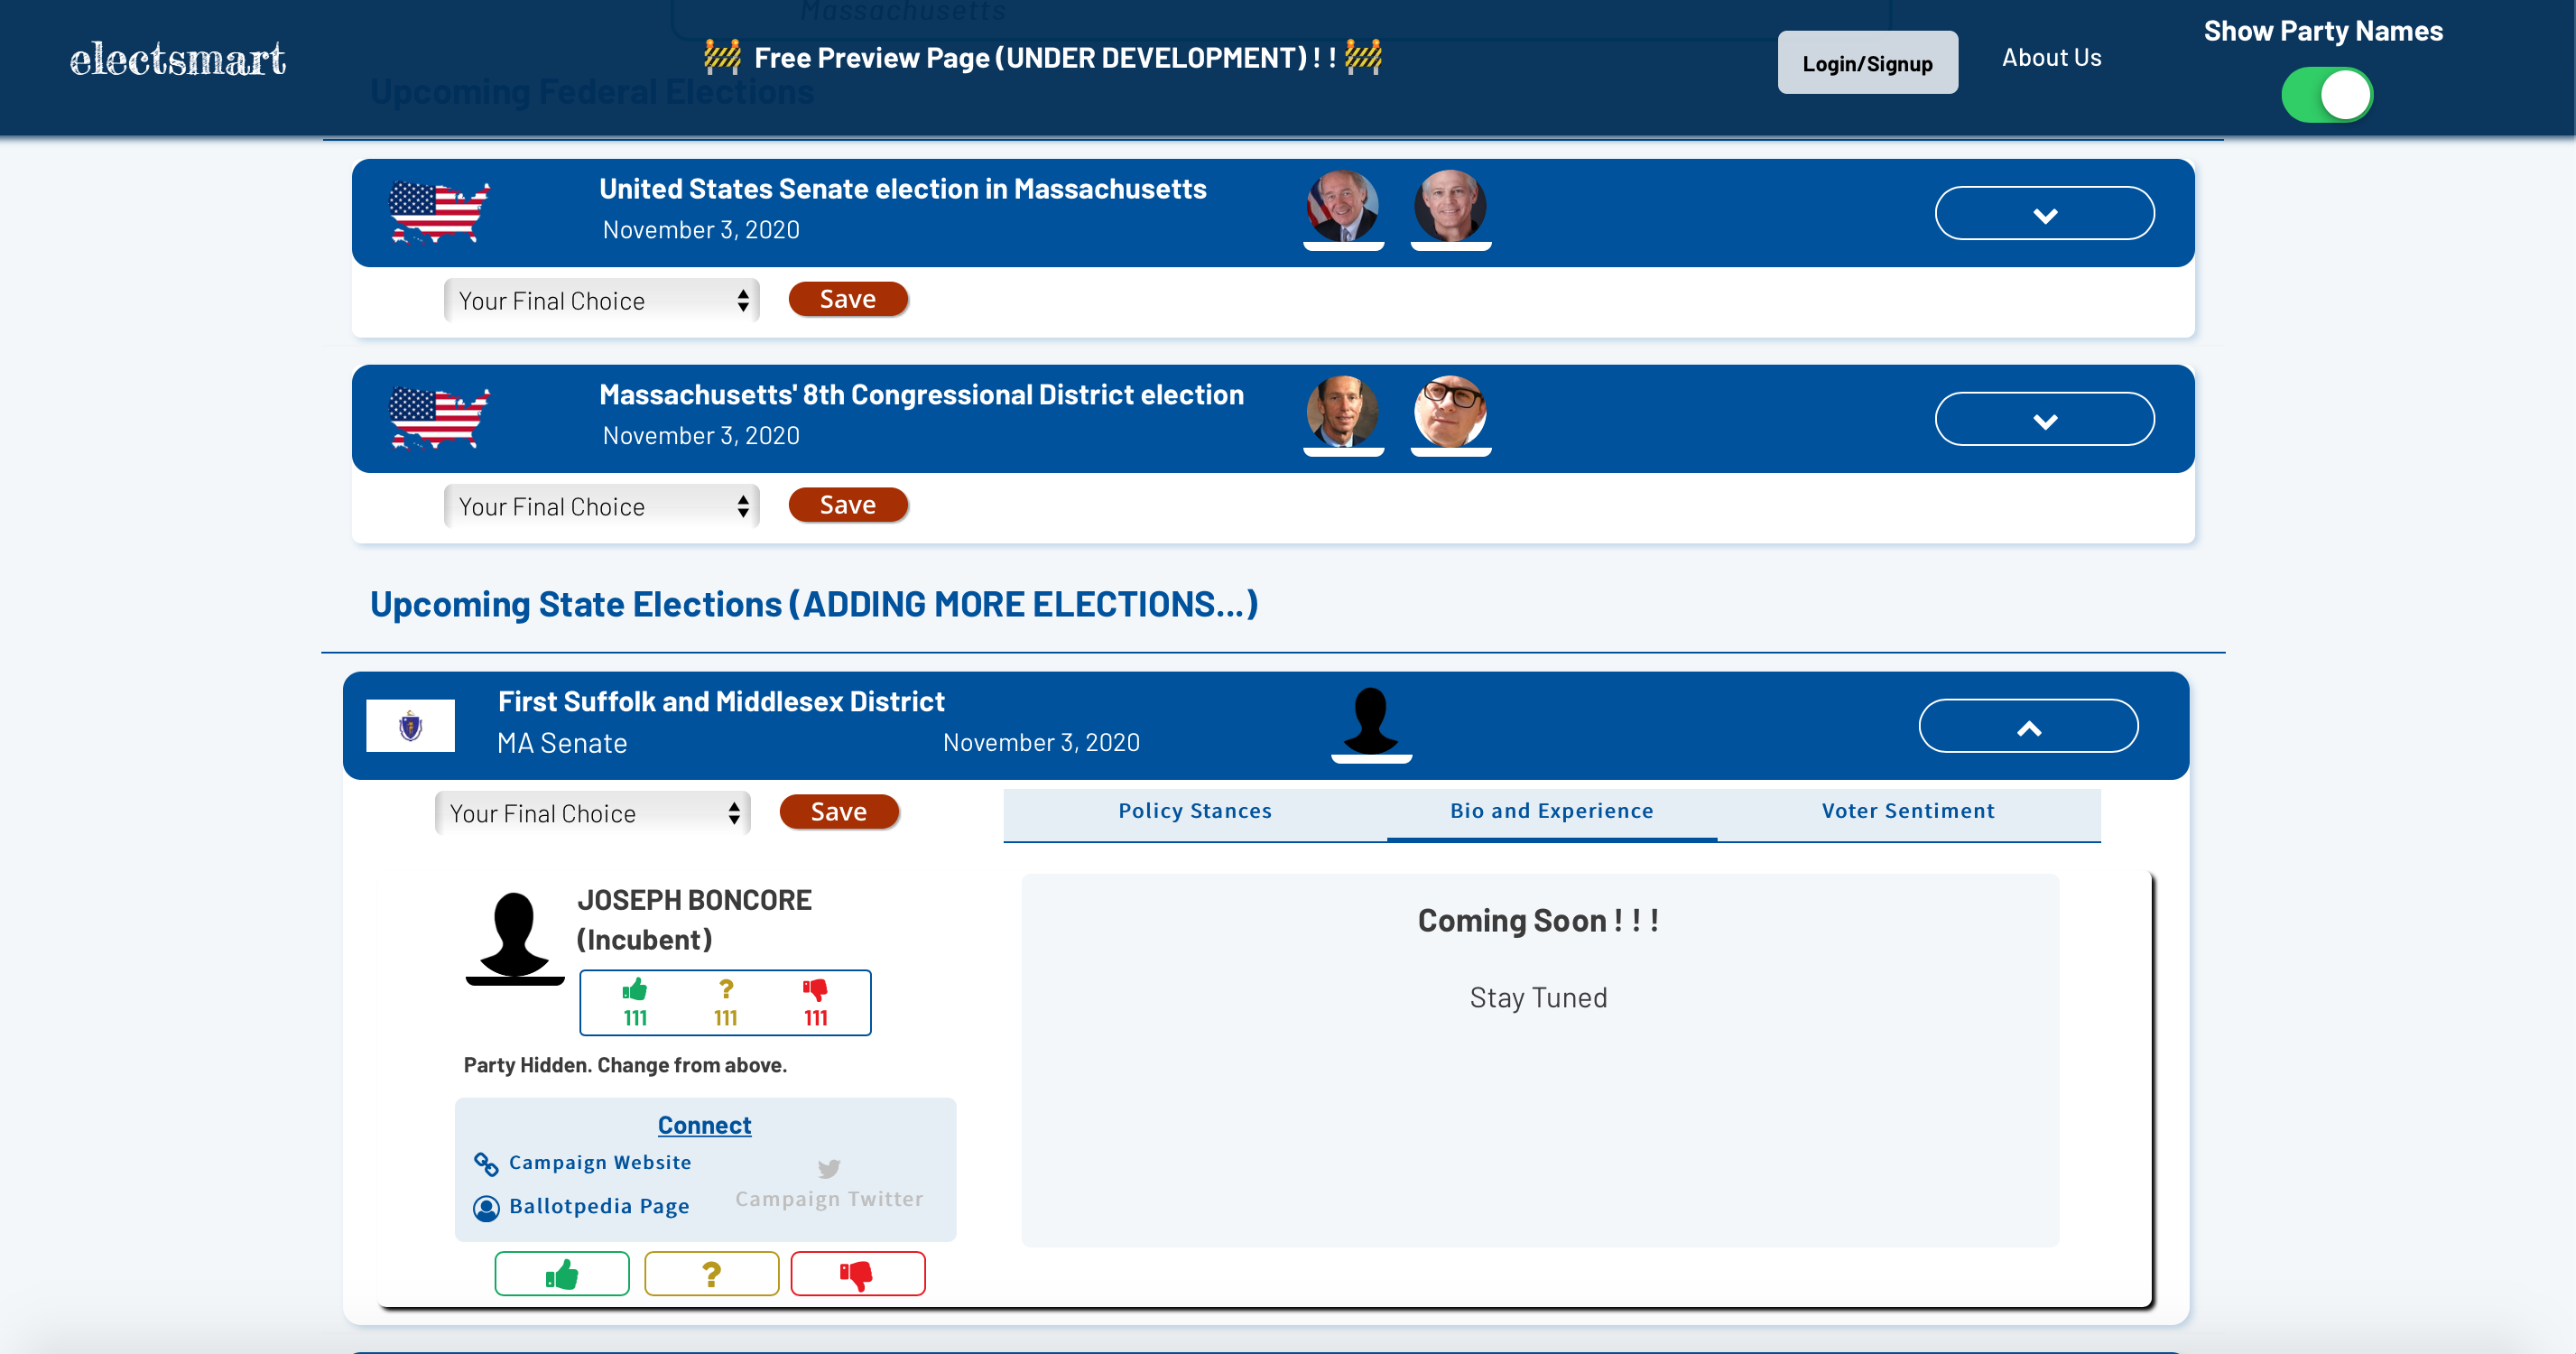Click the Massachusetts state flag icon

point(410,724)
